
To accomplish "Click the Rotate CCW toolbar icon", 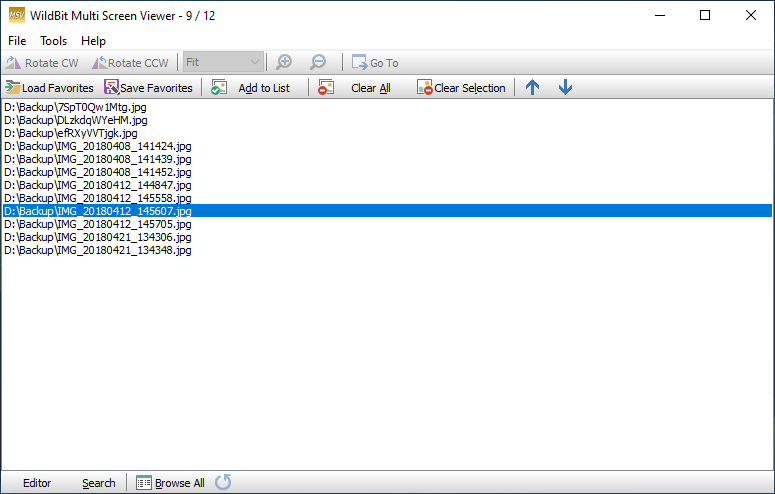I will (x=99, y=63).
